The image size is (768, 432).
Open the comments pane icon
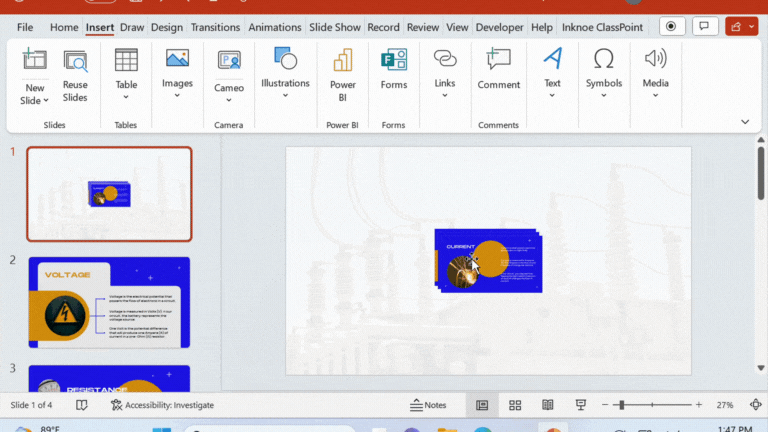tap(704, 26)
